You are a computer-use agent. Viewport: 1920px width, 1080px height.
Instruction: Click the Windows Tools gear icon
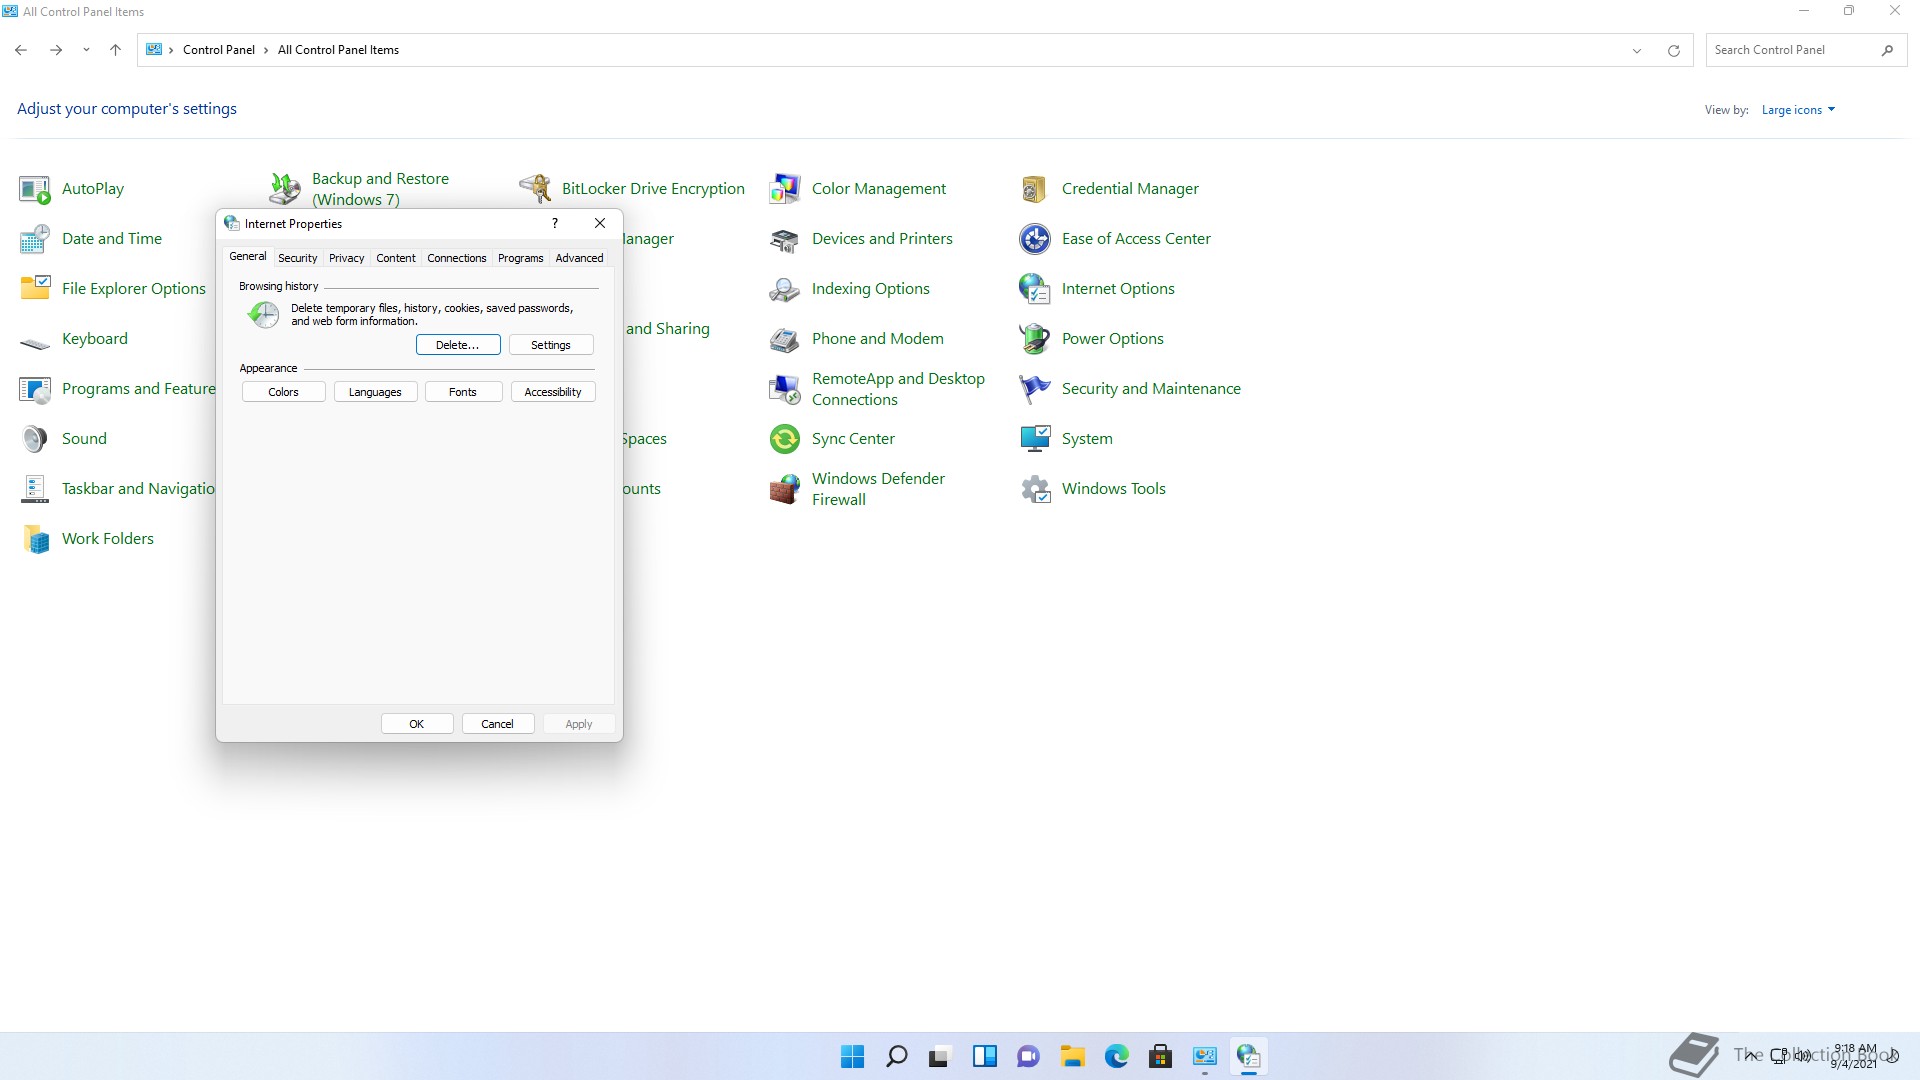[1035, 489]
